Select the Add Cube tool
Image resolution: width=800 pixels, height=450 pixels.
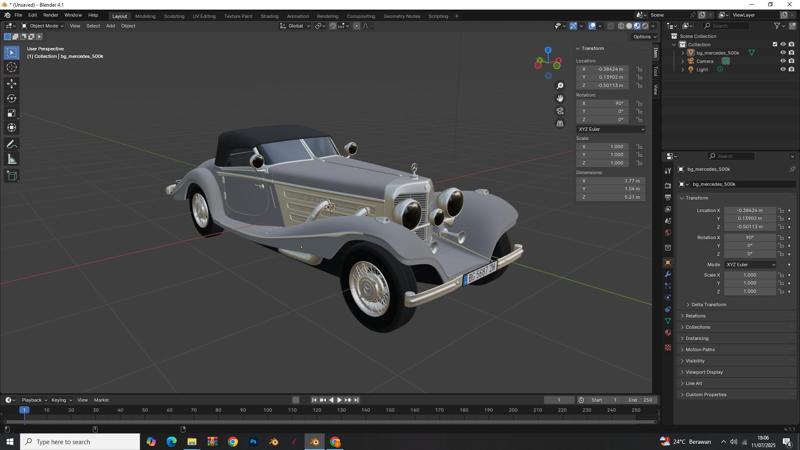[12, 176]
